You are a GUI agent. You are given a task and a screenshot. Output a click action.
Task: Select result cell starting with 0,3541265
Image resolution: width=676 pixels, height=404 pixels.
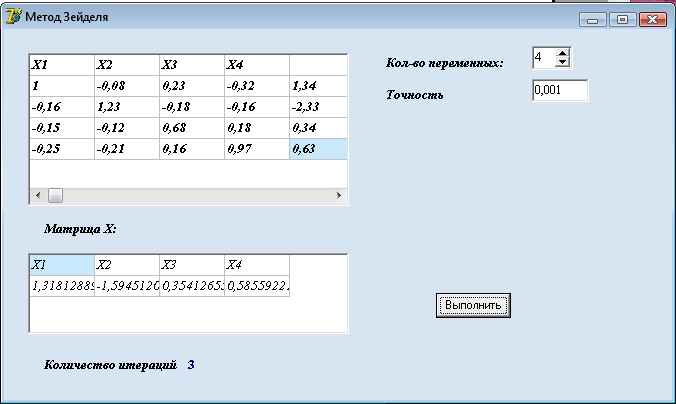(192, 286)
